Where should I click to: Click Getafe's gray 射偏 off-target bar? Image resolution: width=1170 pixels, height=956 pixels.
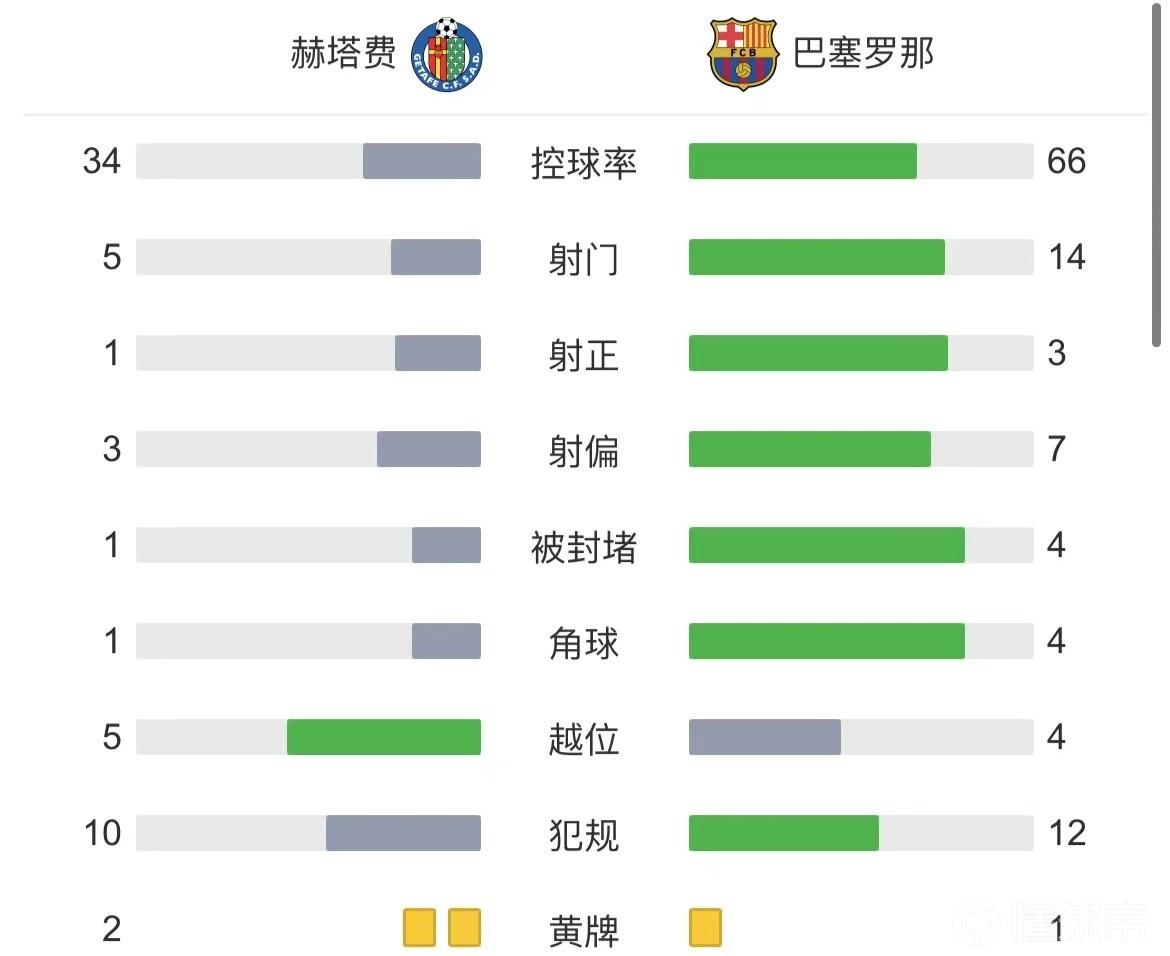pos(428,449)
